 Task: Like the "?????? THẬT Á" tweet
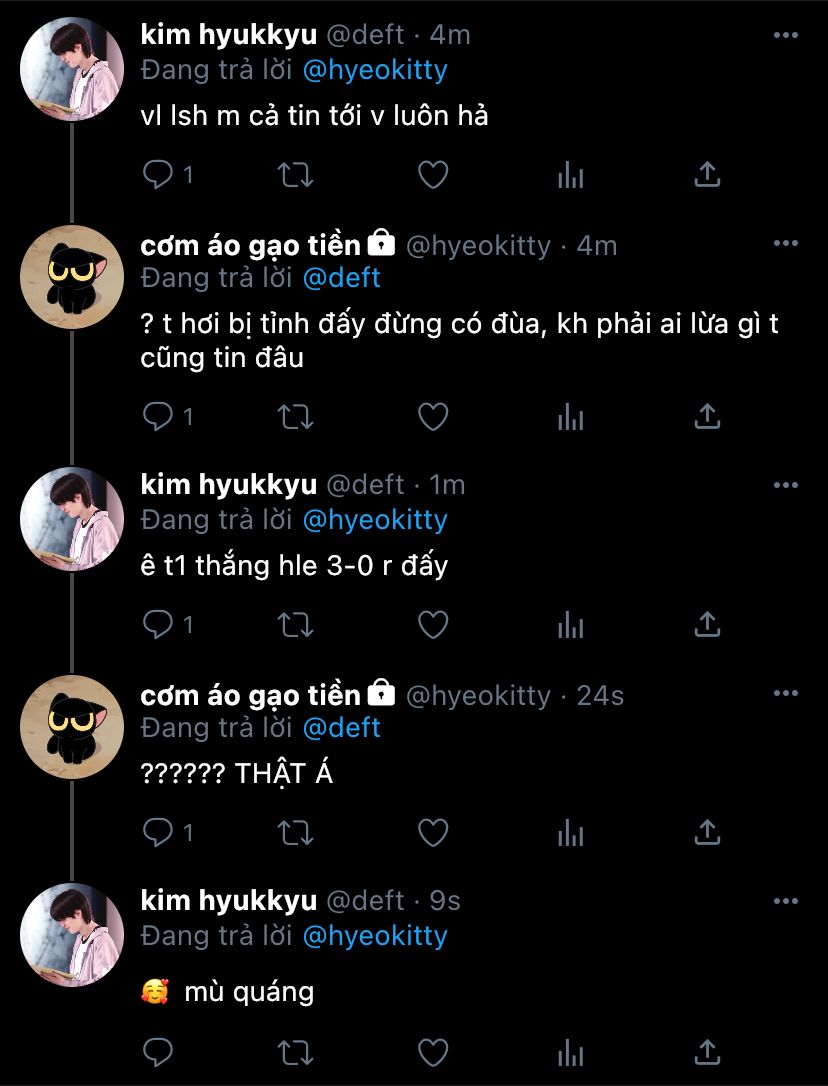click(x=432, y=832)
